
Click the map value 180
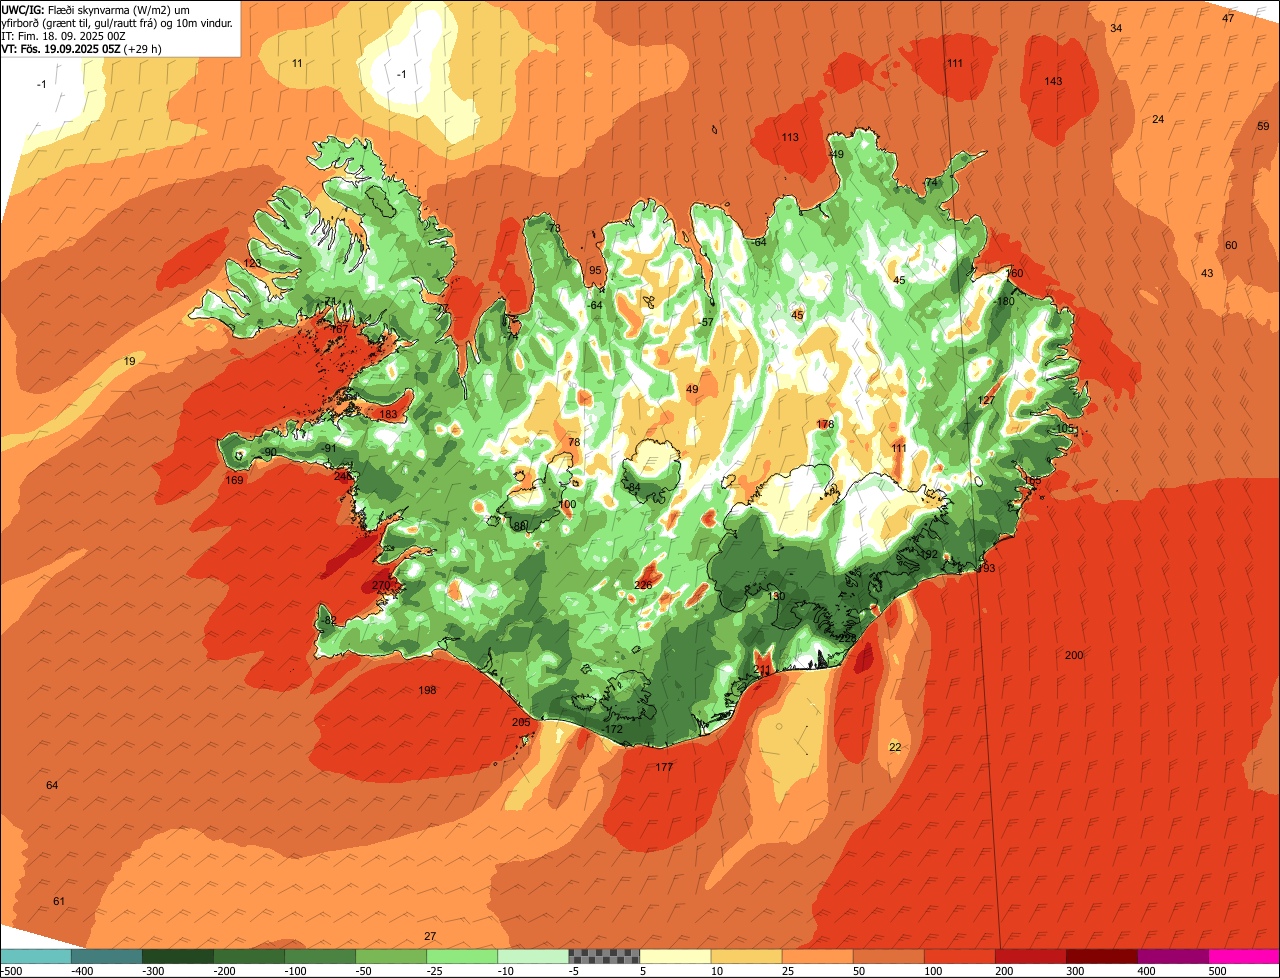[x=1004, y=301]
